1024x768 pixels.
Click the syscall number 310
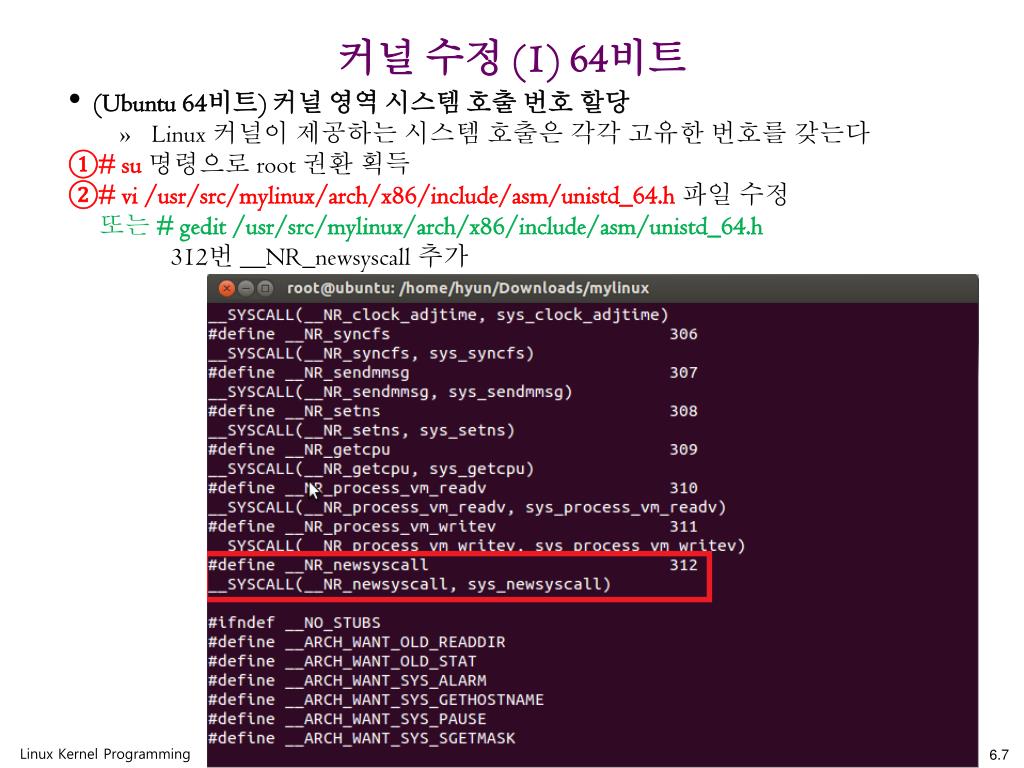pyautogui.click(x=683, y=488)
